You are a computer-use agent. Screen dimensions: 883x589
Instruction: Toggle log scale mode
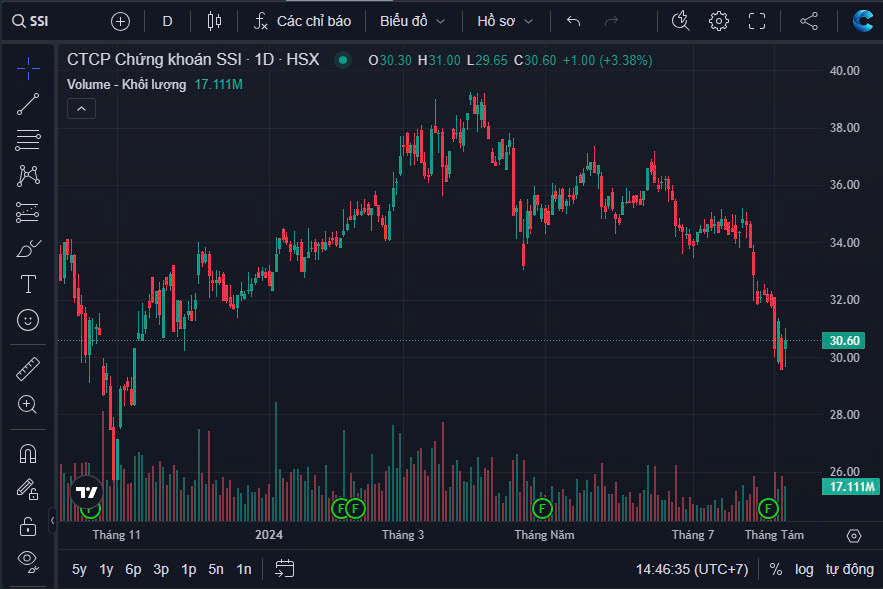click(804, 569)
